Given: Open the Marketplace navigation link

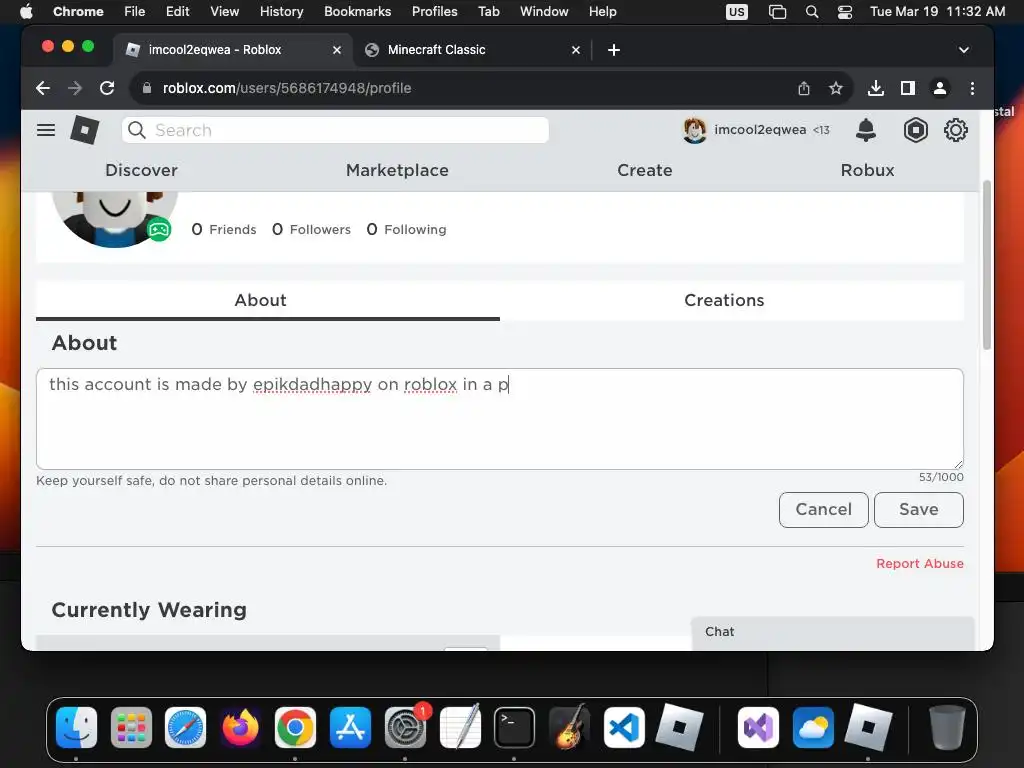Looking at the screenshot, I should (397, 170).
